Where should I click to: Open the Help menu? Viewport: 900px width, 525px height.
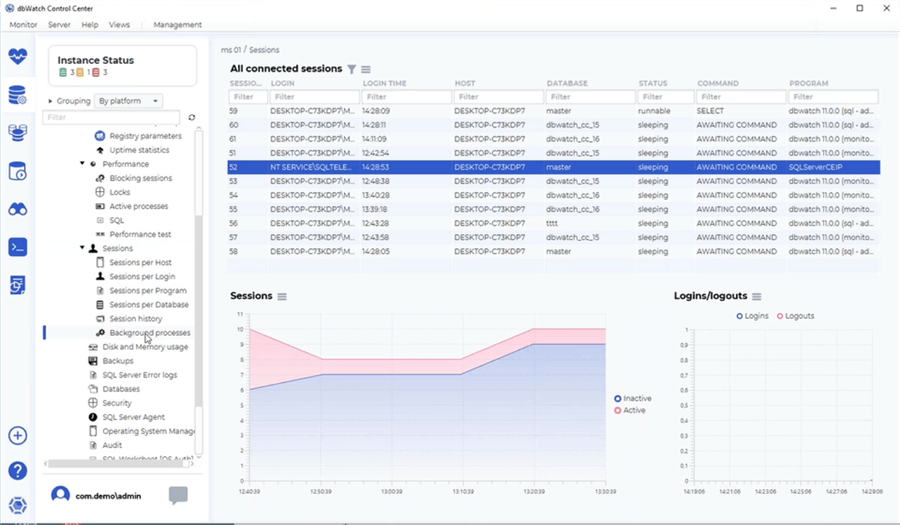(90, 25)
